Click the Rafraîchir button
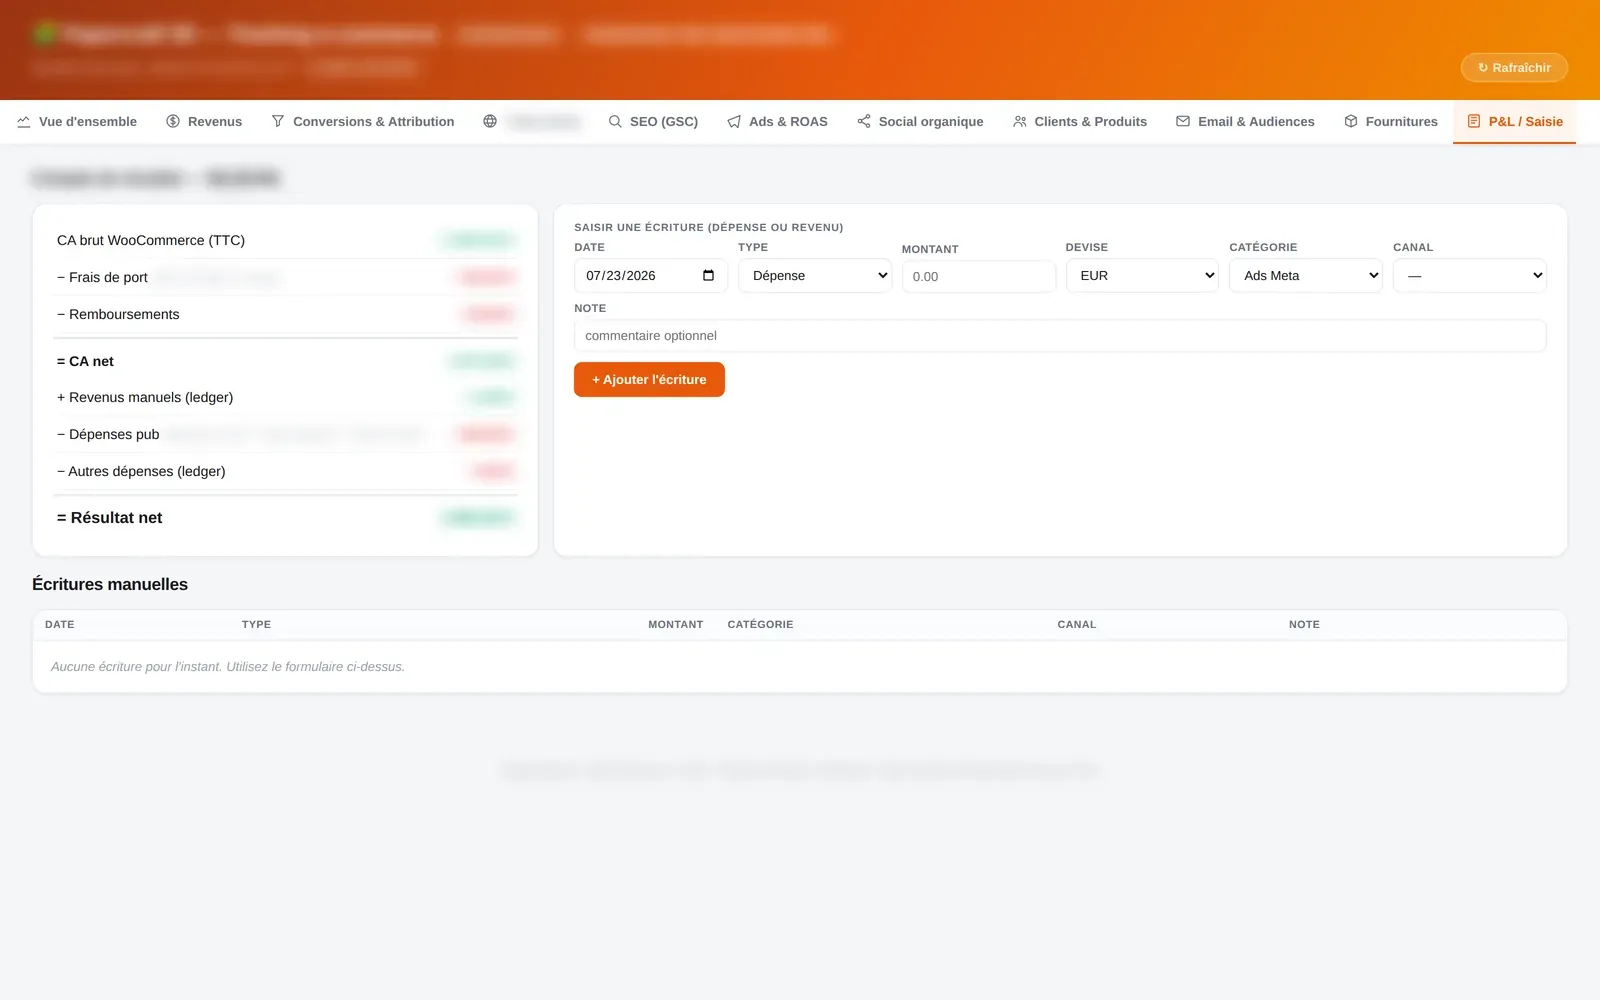The height and width of the screenshot is (1000, 1600). click(1514, 68)
